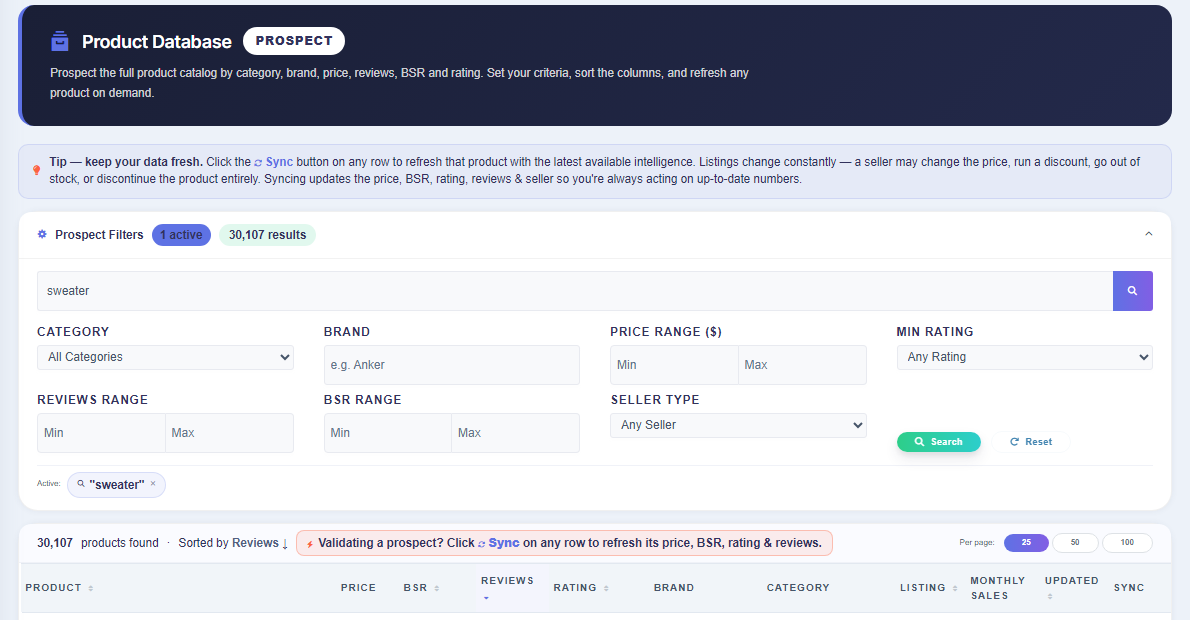Click the lightning bolt icon in validation banner

(x=310, y=544)
